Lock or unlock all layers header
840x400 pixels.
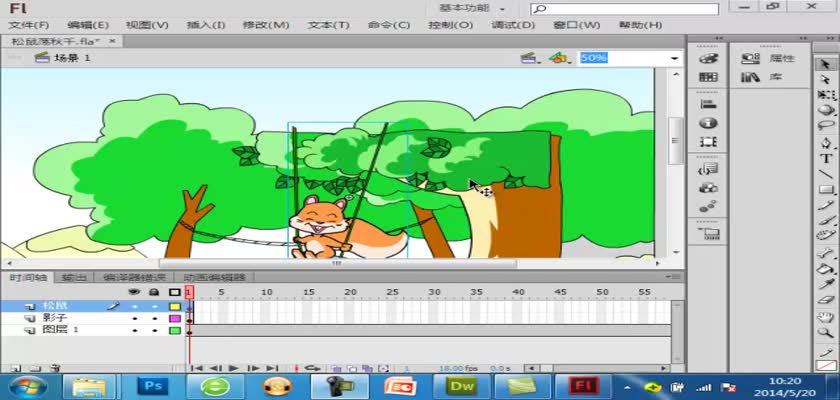coord(154,292)
